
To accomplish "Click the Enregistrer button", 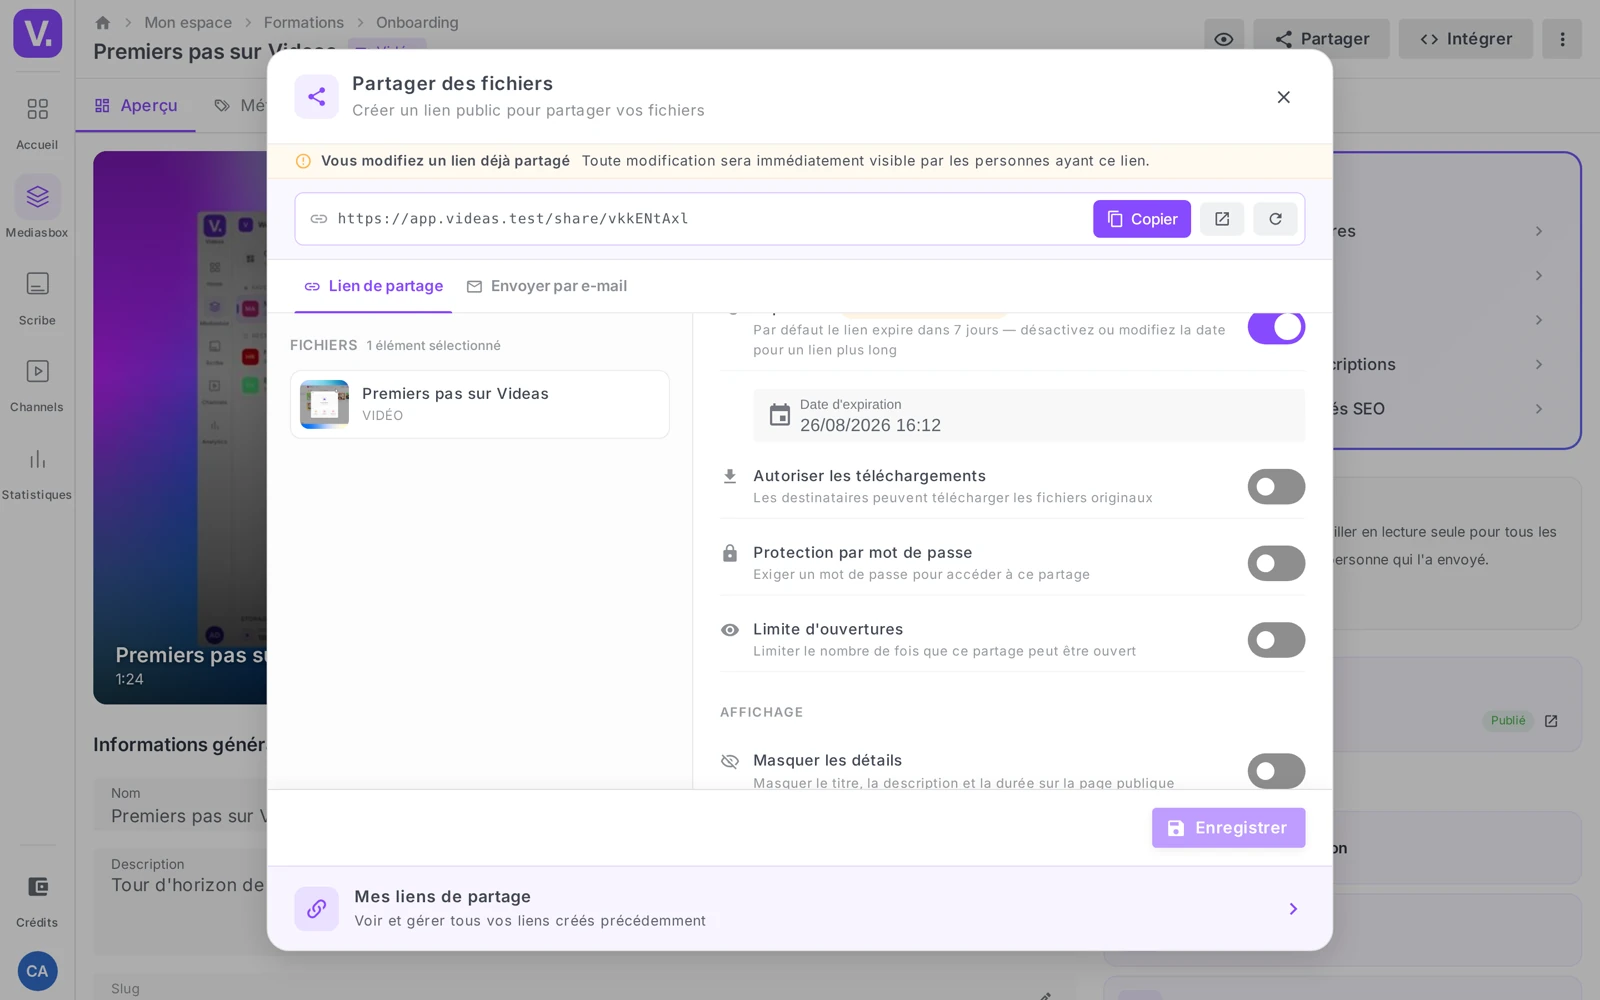I will 1228,828.
